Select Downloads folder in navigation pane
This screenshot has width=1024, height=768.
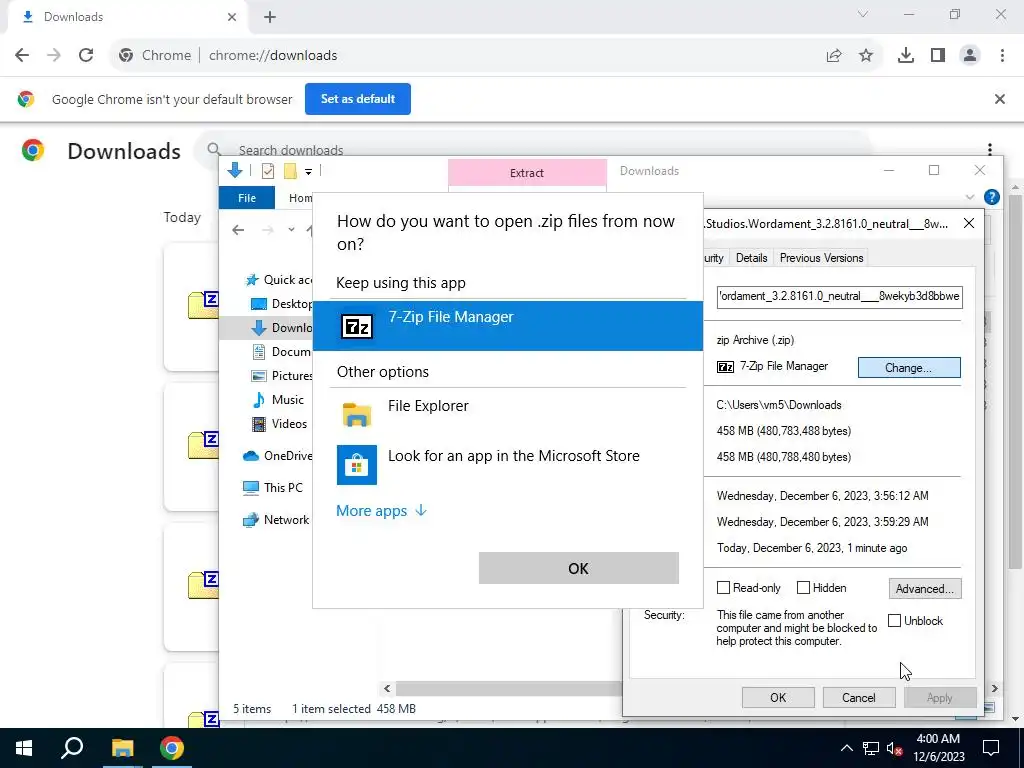click(x=281, y=328)
